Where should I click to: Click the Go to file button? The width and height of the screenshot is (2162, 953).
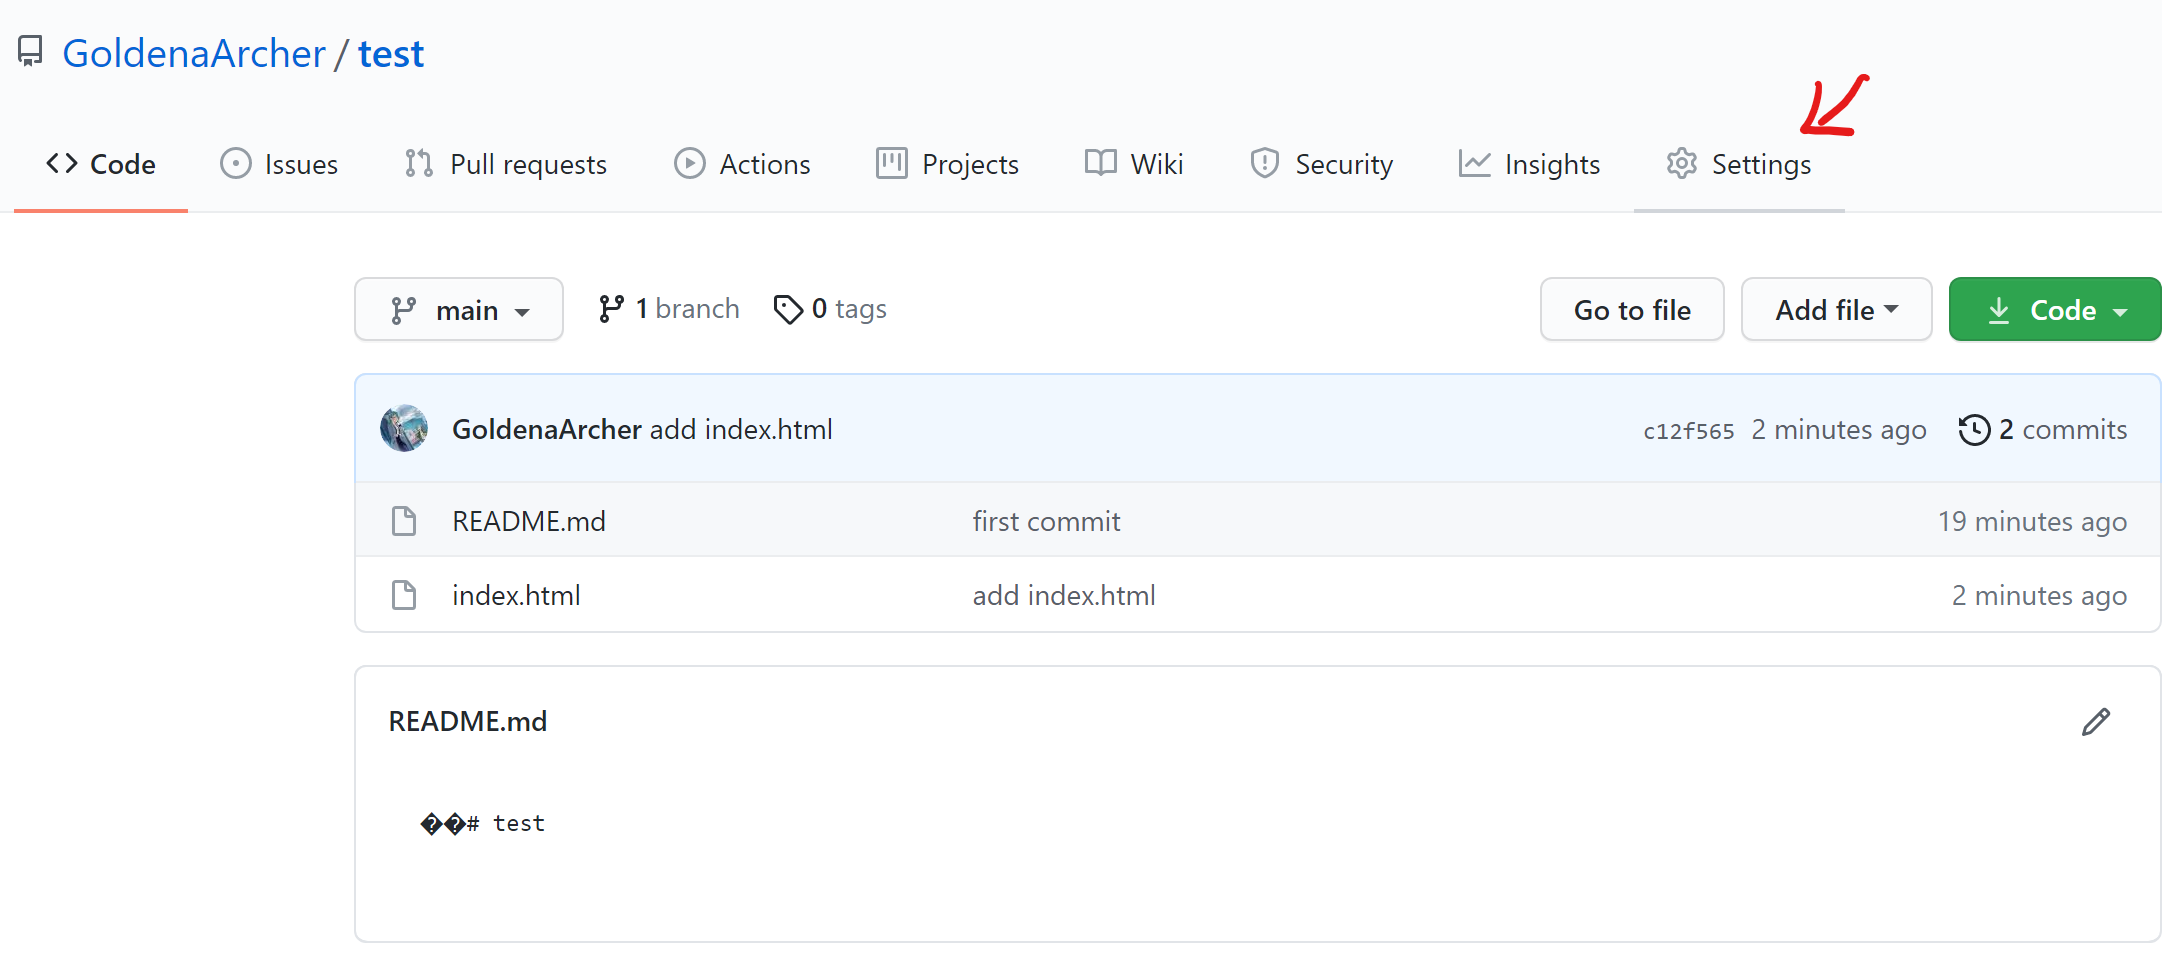coord(1632,310)
